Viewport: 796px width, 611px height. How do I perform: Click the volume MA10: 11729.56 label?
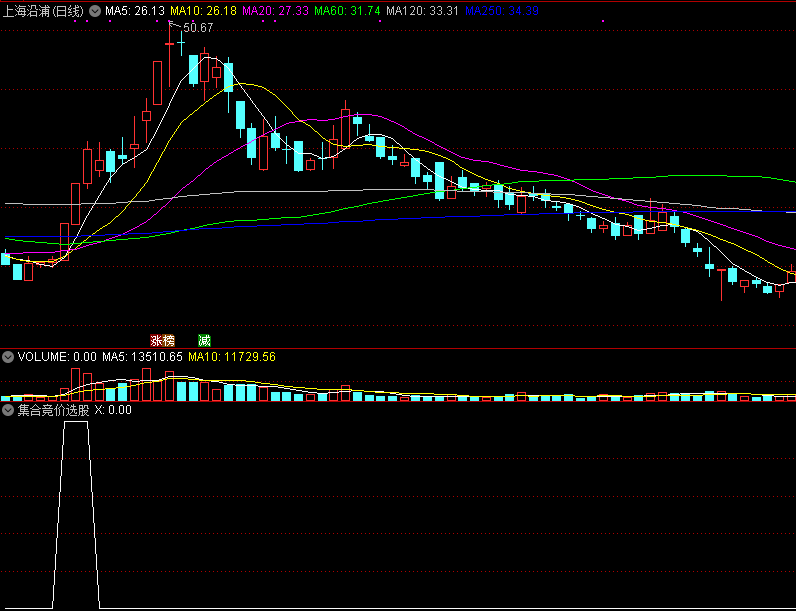[x=232, y=357]
